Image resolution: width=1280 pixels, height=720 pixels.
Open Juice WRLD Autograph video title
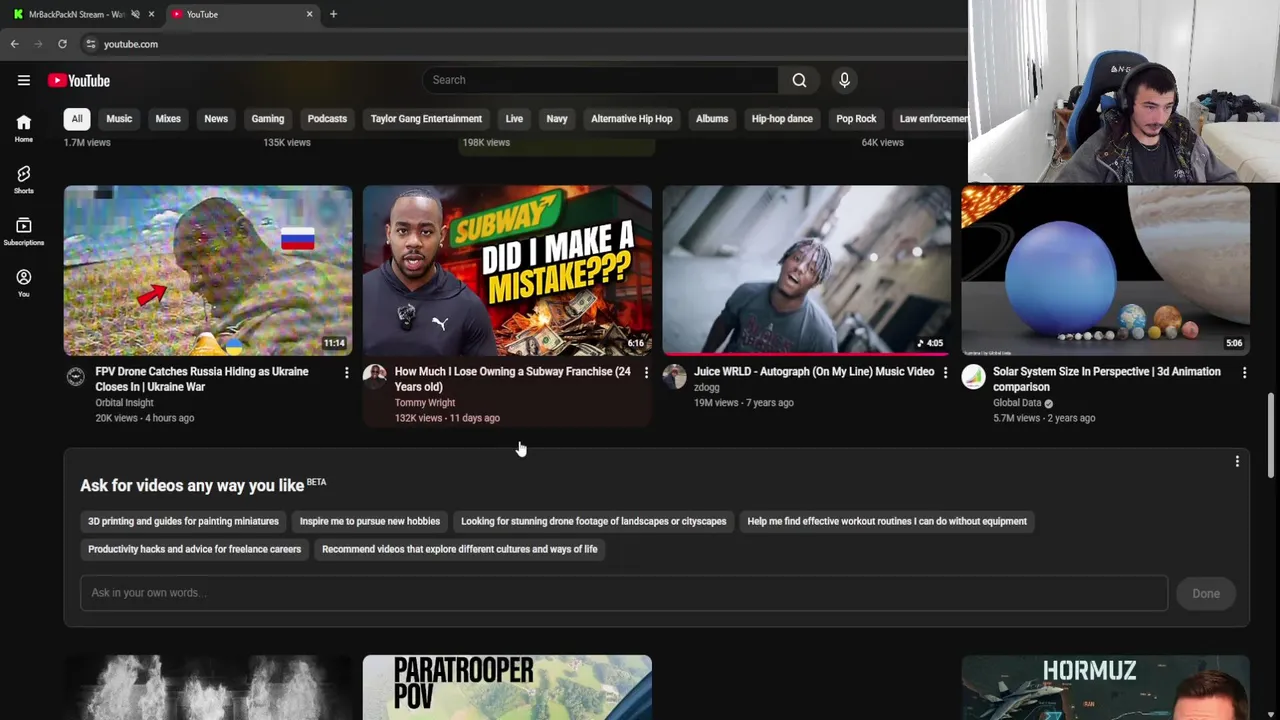click(814, 372)
